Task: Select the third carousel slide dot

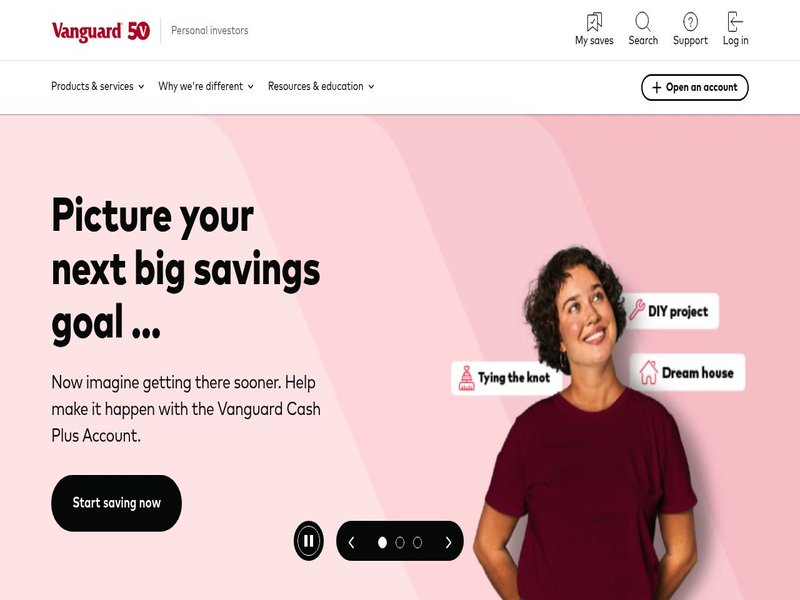Action: [x=417, y=542]
